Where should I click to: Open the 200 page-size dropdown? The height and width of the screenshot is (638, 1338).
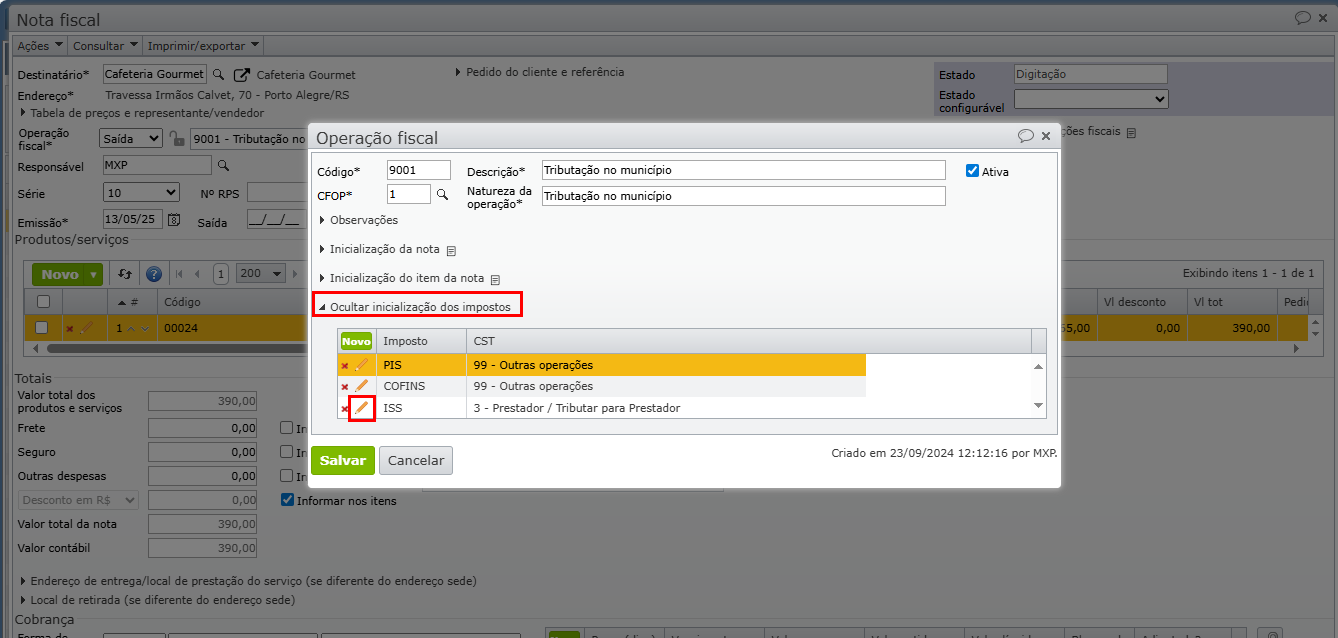pyautogui.click(x=262, y=274)
